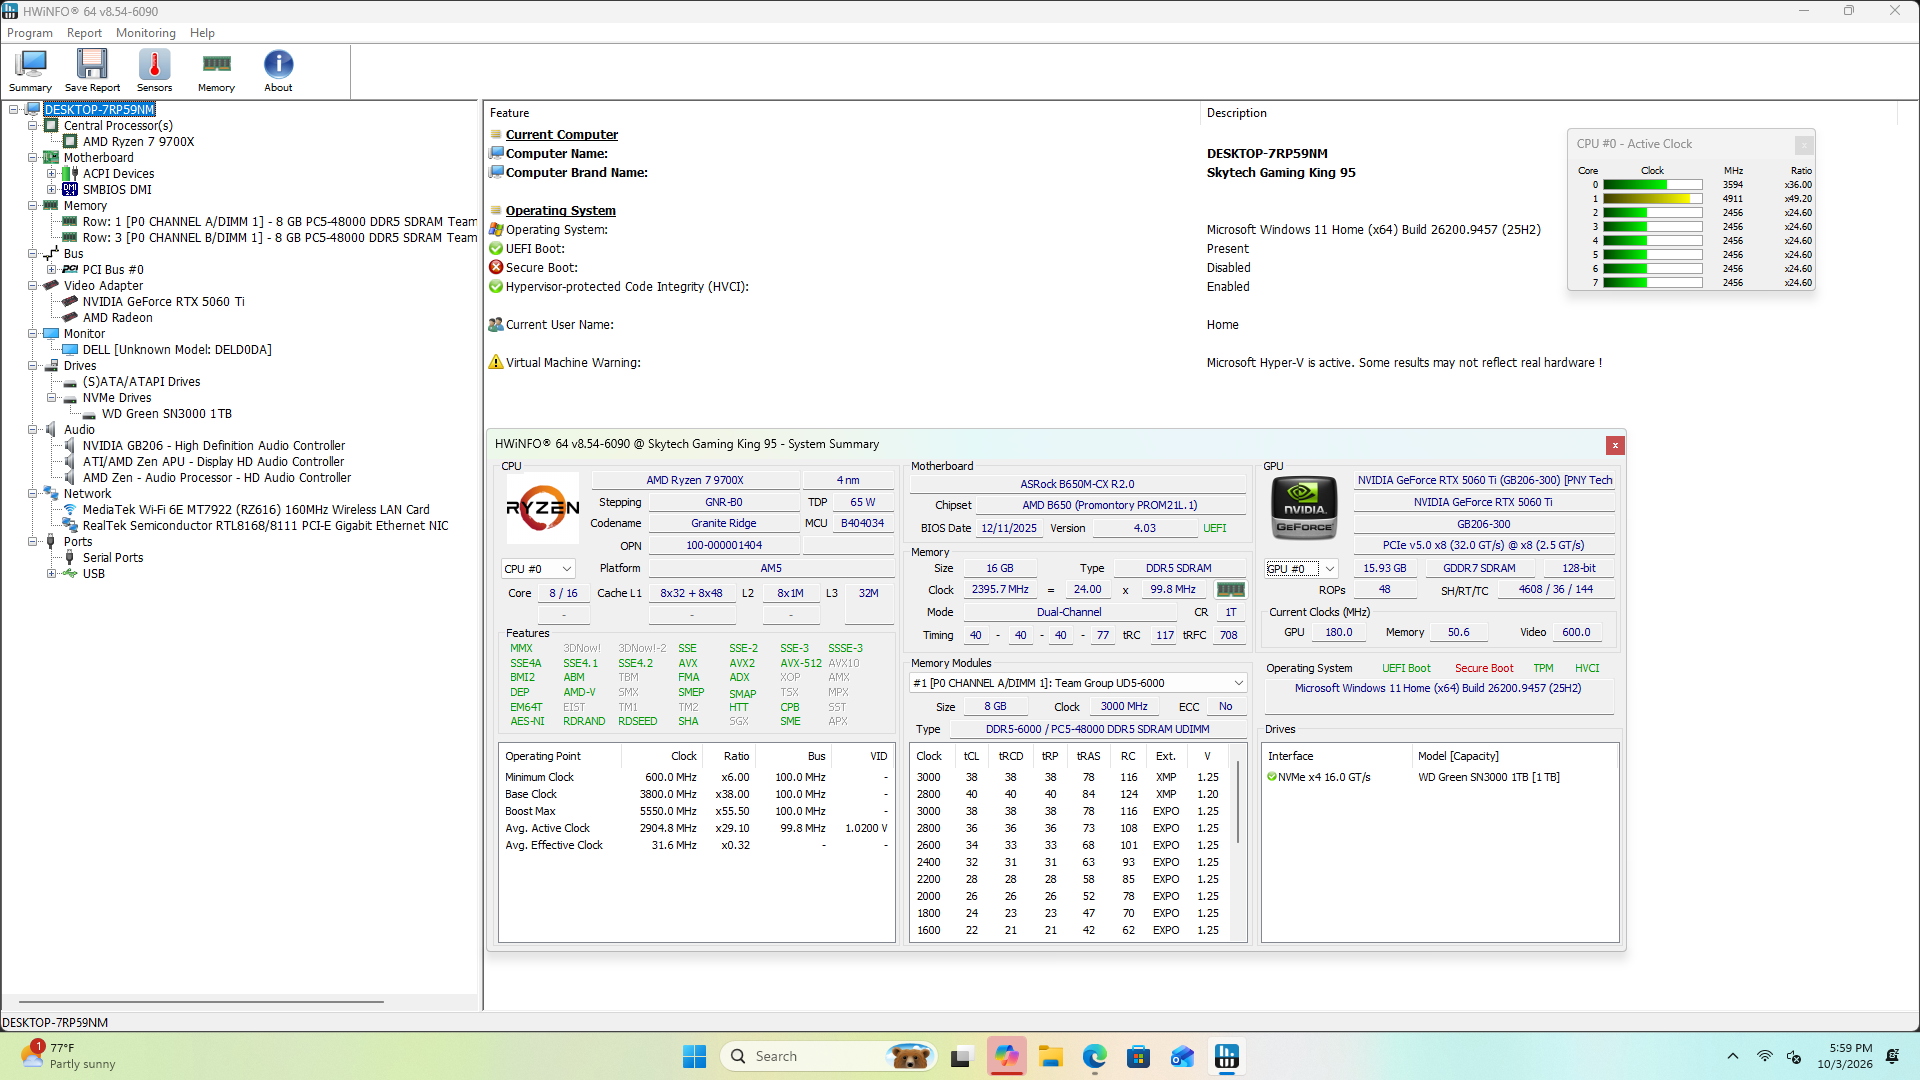Click the Save Report floppy icon
Screen dimensions: 1920x1080
click(x=92, y=71)
